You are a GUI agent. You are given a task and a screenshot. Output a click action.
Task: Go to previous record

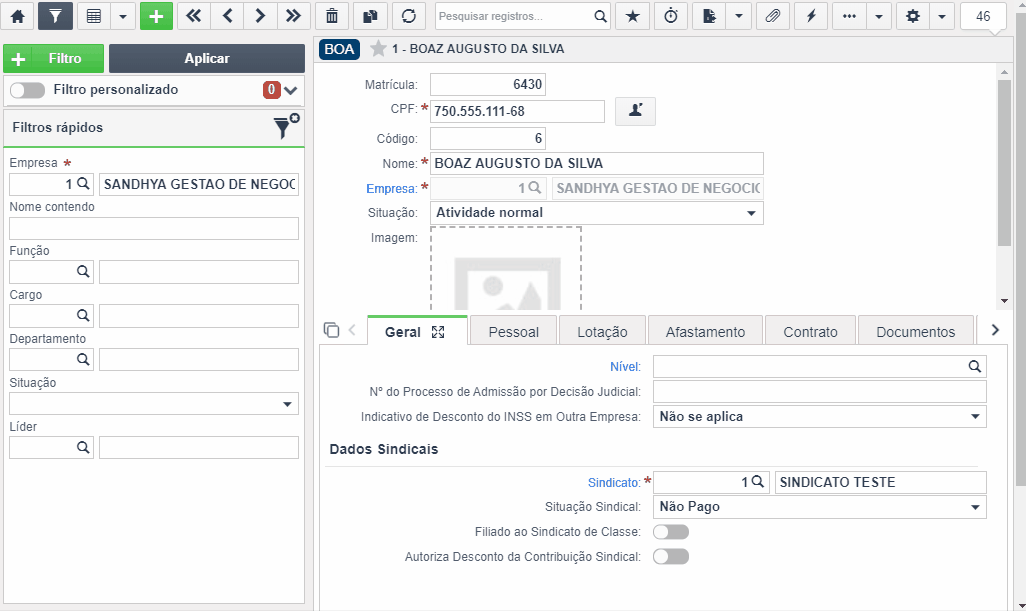[x=228, y=16]
